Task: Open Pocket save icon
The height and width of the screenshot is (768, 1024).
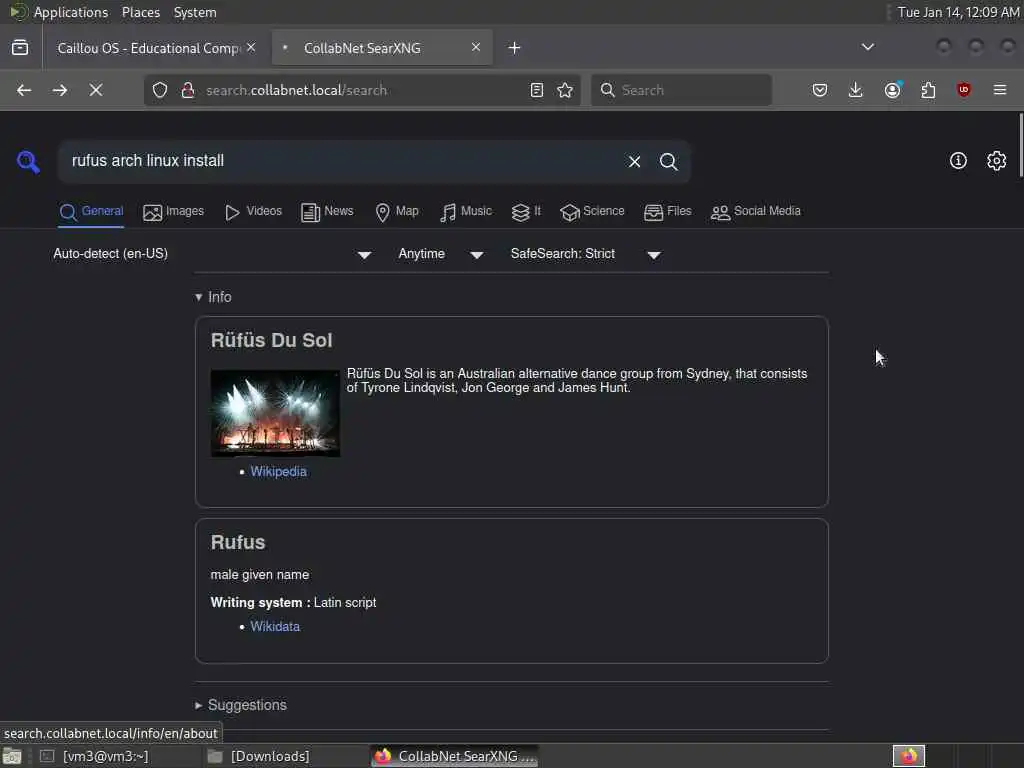Action: [820, 90]
